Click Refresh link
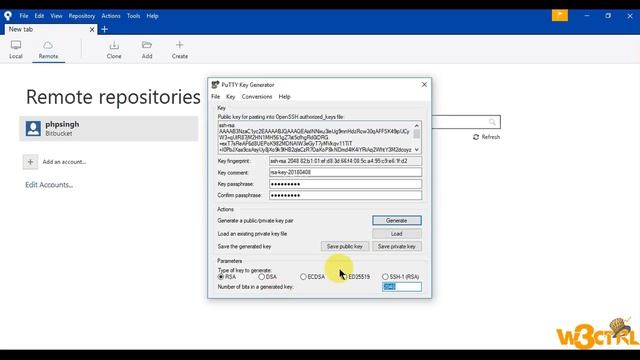The width and height of the screenshot is (640, 360). [490, 137]
